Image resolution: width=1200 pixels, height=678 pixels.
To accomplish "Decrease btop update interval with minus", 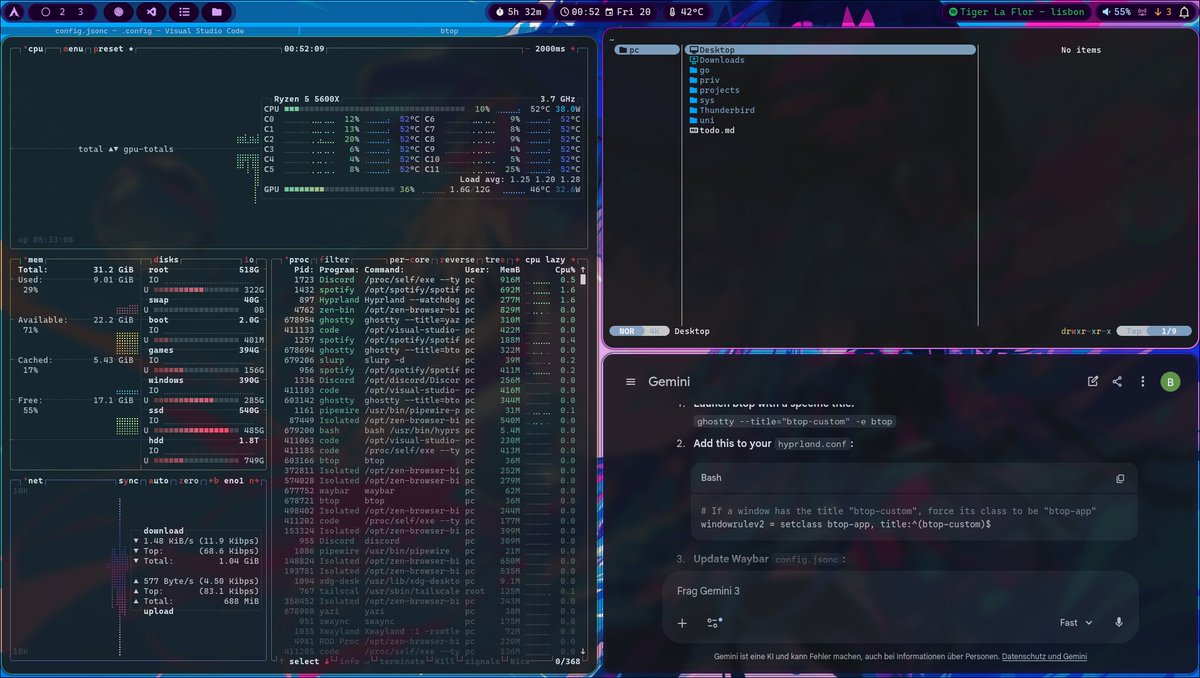I will pyautogui.click(x=528, y=48).
